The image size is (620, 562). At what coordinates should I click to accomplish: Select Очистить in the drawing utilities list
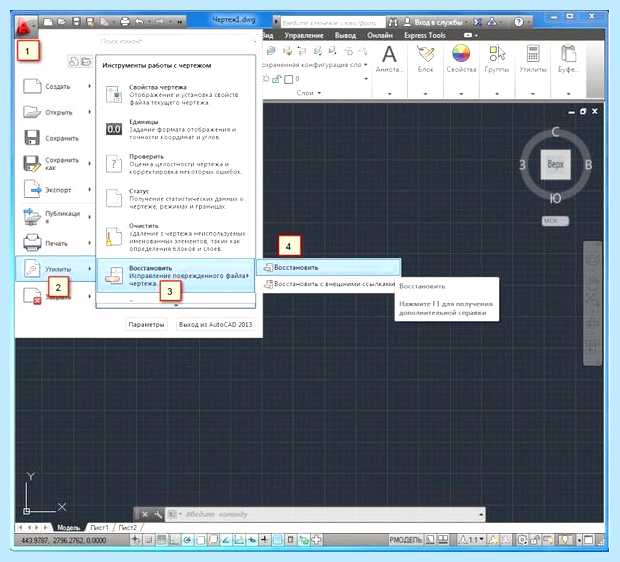[x=176, y=237]
